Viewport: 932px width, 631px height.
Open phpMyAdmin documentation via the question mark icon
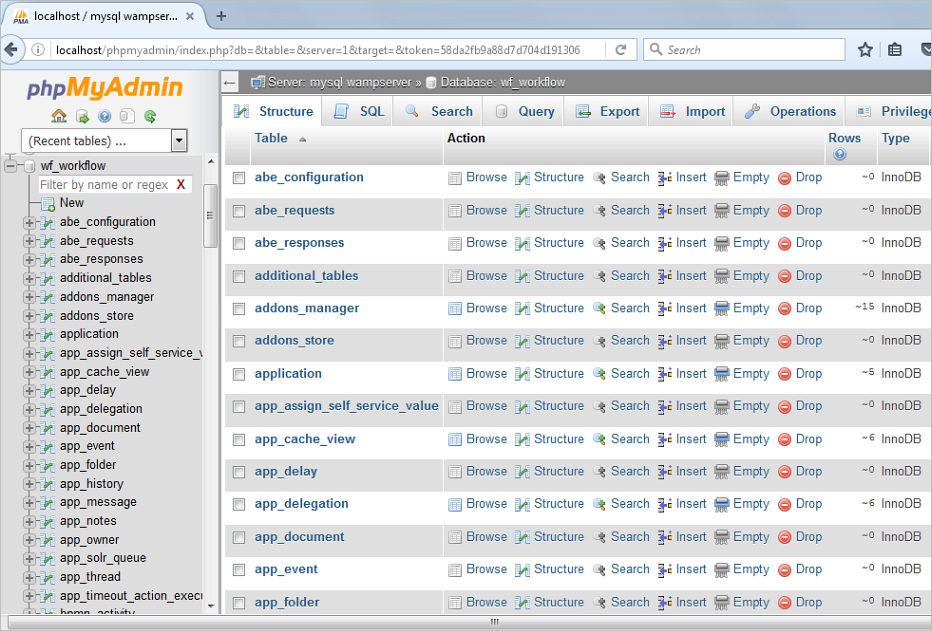[x=104, y=117]
